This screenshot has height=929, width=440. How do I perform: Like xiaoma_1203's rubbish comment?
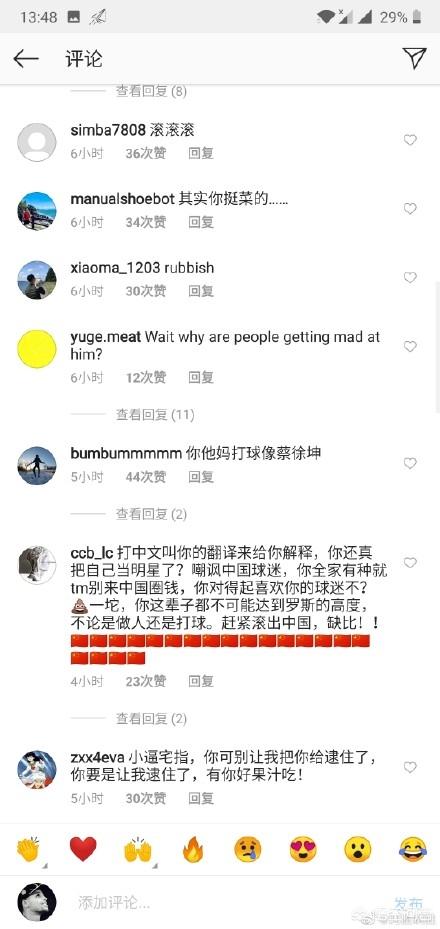coord(410,277)
